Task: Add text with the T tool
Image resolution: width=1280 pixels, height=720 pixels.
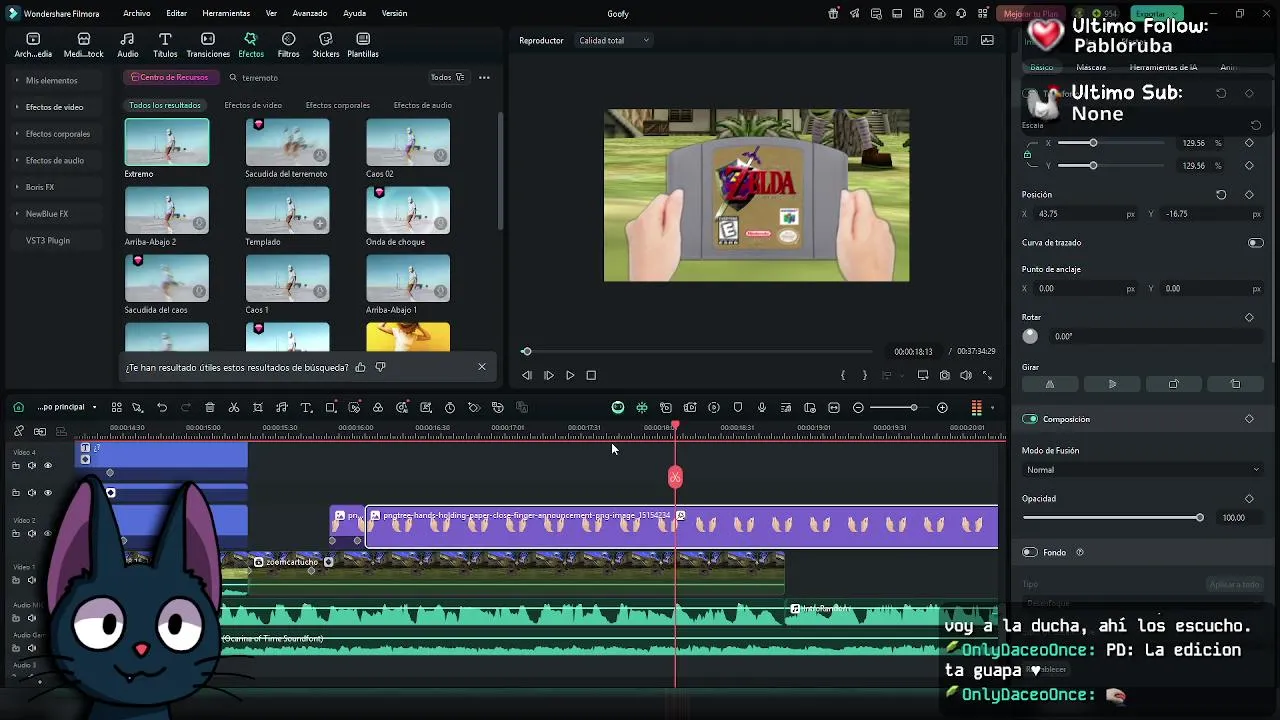Action: (306, 408)
